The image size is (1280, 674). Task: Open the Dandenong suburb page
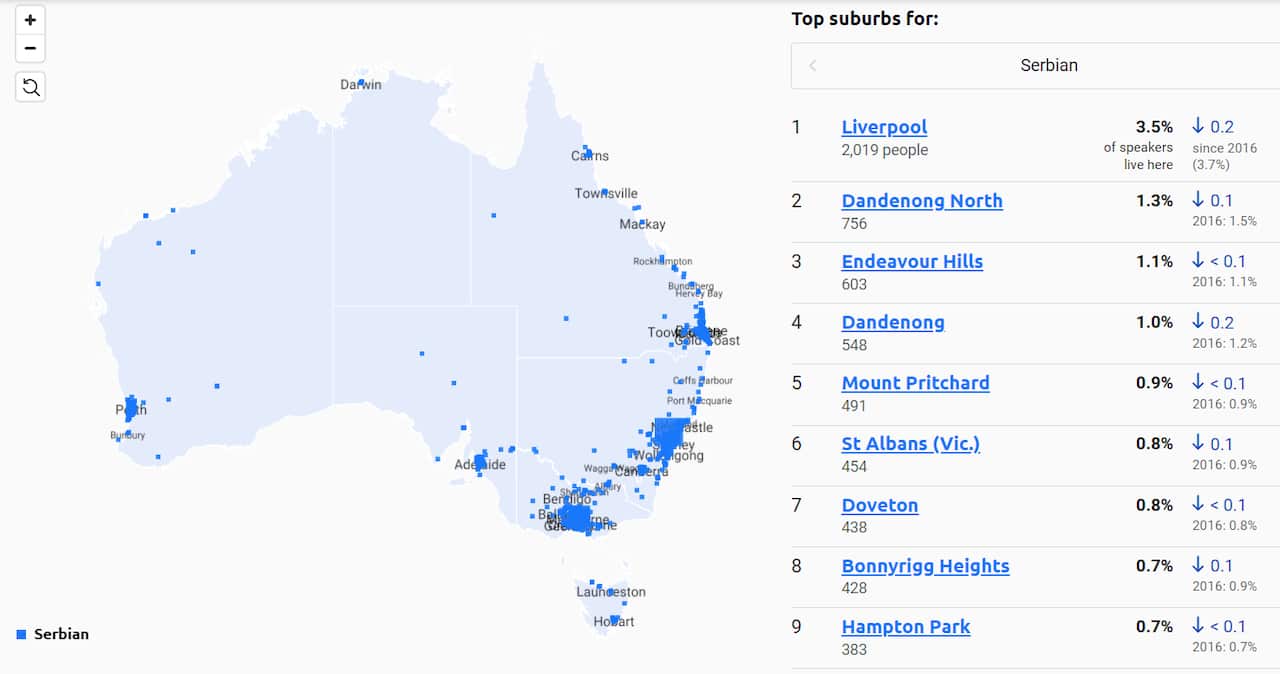(893, 322)
